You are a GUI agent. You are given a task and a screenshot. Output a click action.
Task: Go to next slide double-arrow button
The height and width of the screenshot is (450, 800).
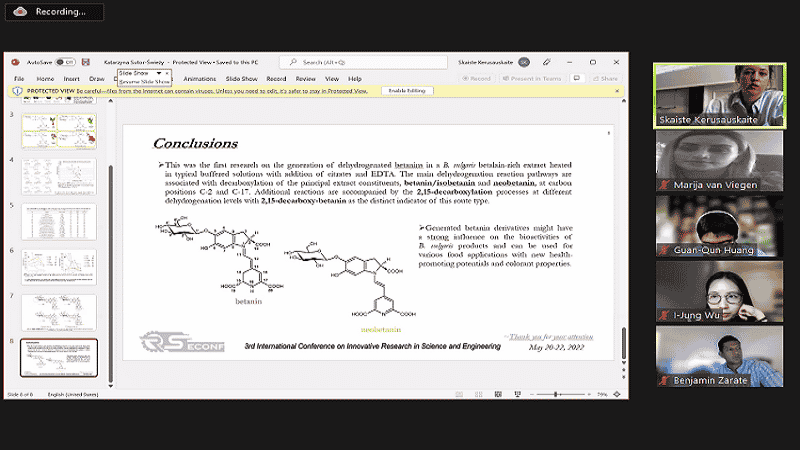623,377
